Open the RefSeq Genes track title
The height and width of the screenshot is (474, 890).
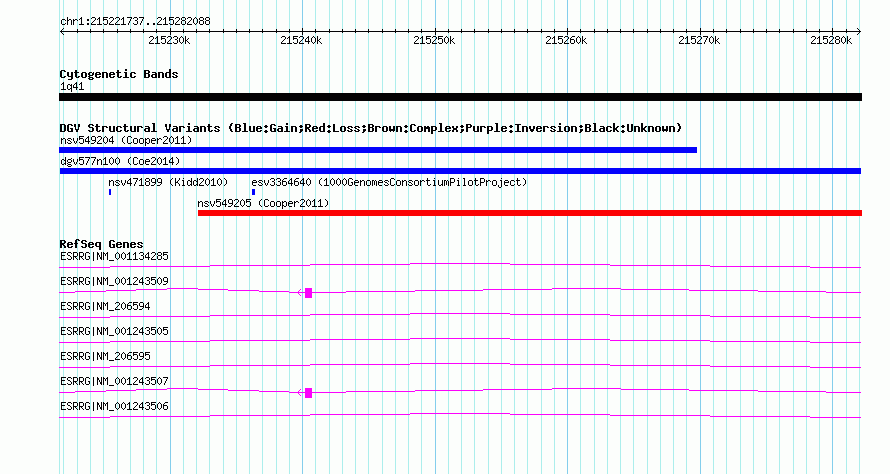point(101,244)
